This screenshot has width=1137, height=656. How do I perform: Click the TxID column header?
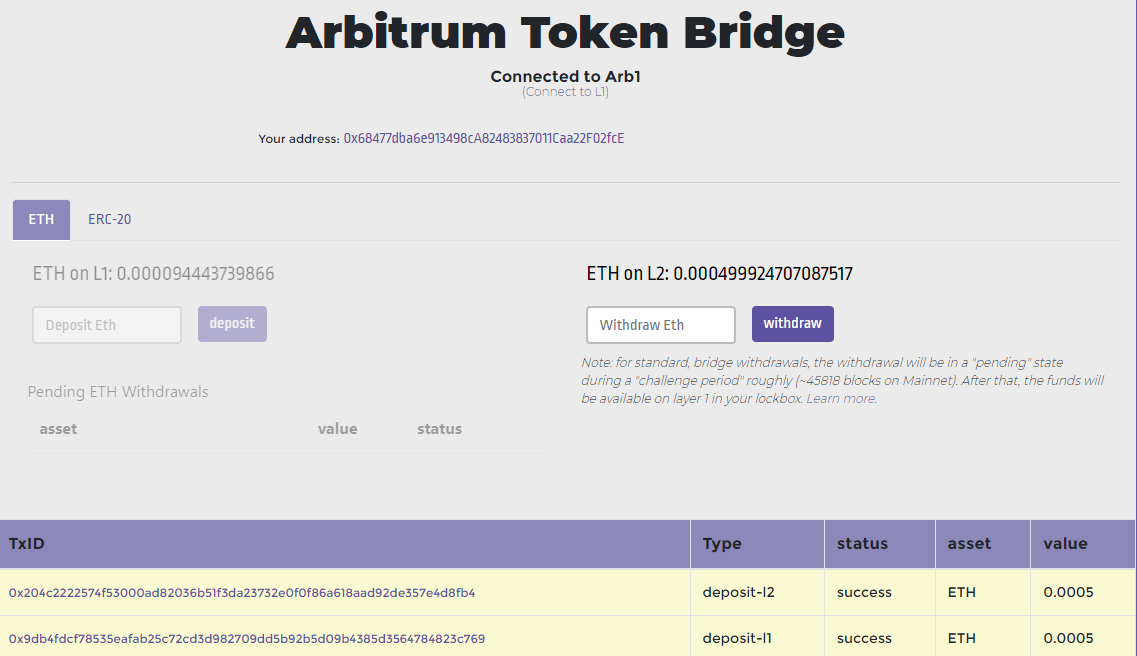[28, 543]
